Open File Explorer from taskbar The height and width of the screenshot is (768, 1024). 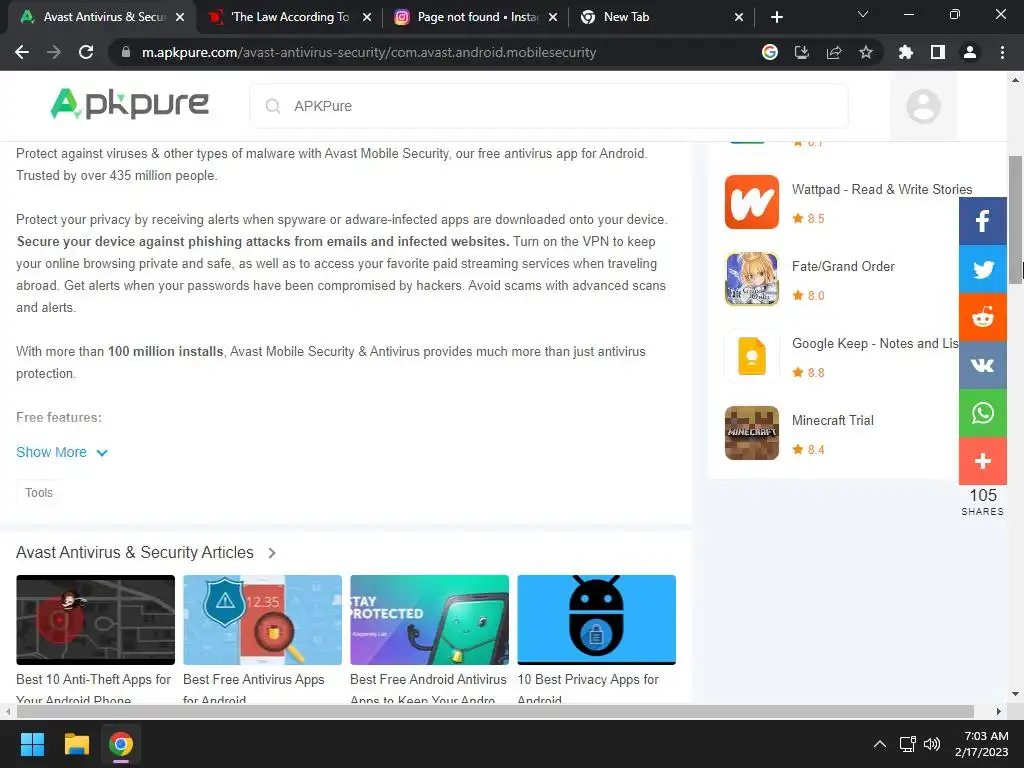[x=76, y=744]
